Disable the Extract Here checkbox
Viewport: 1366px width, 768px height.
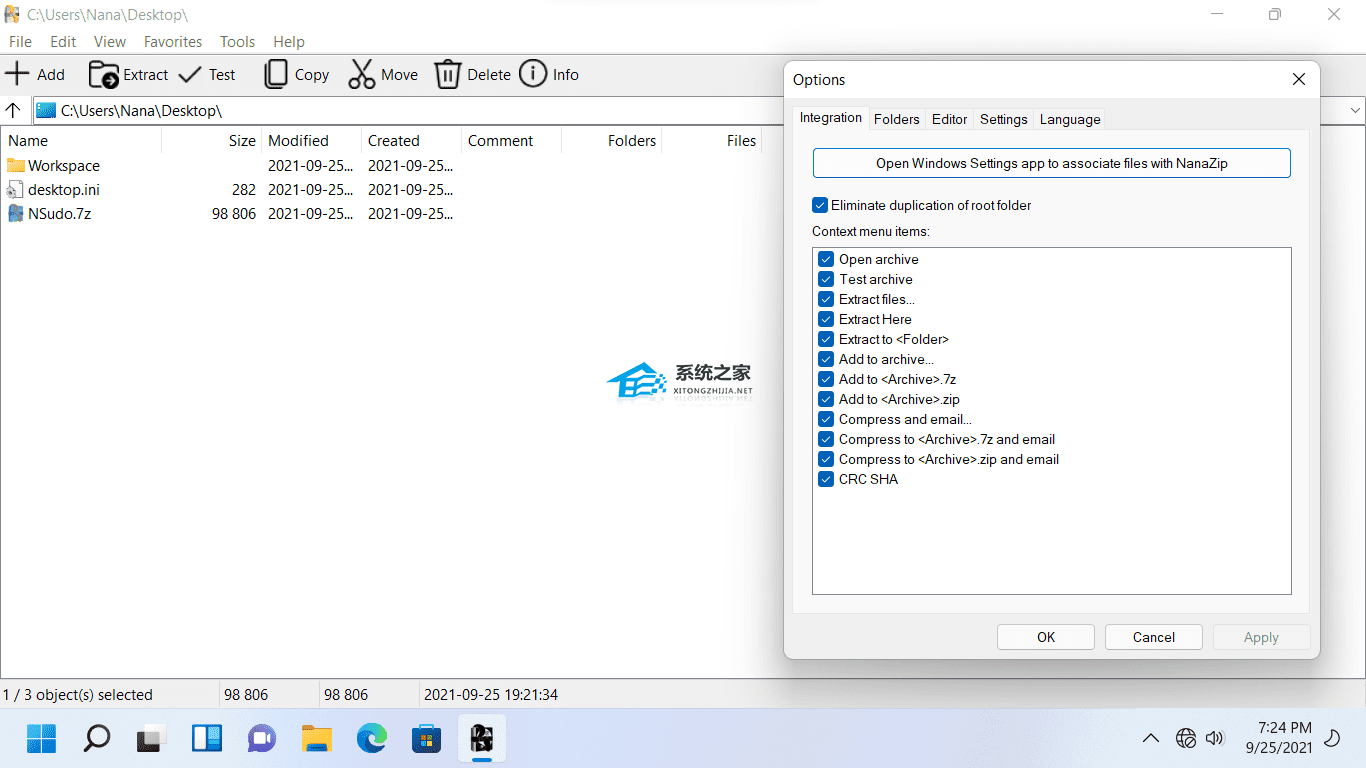click(826, 319)
